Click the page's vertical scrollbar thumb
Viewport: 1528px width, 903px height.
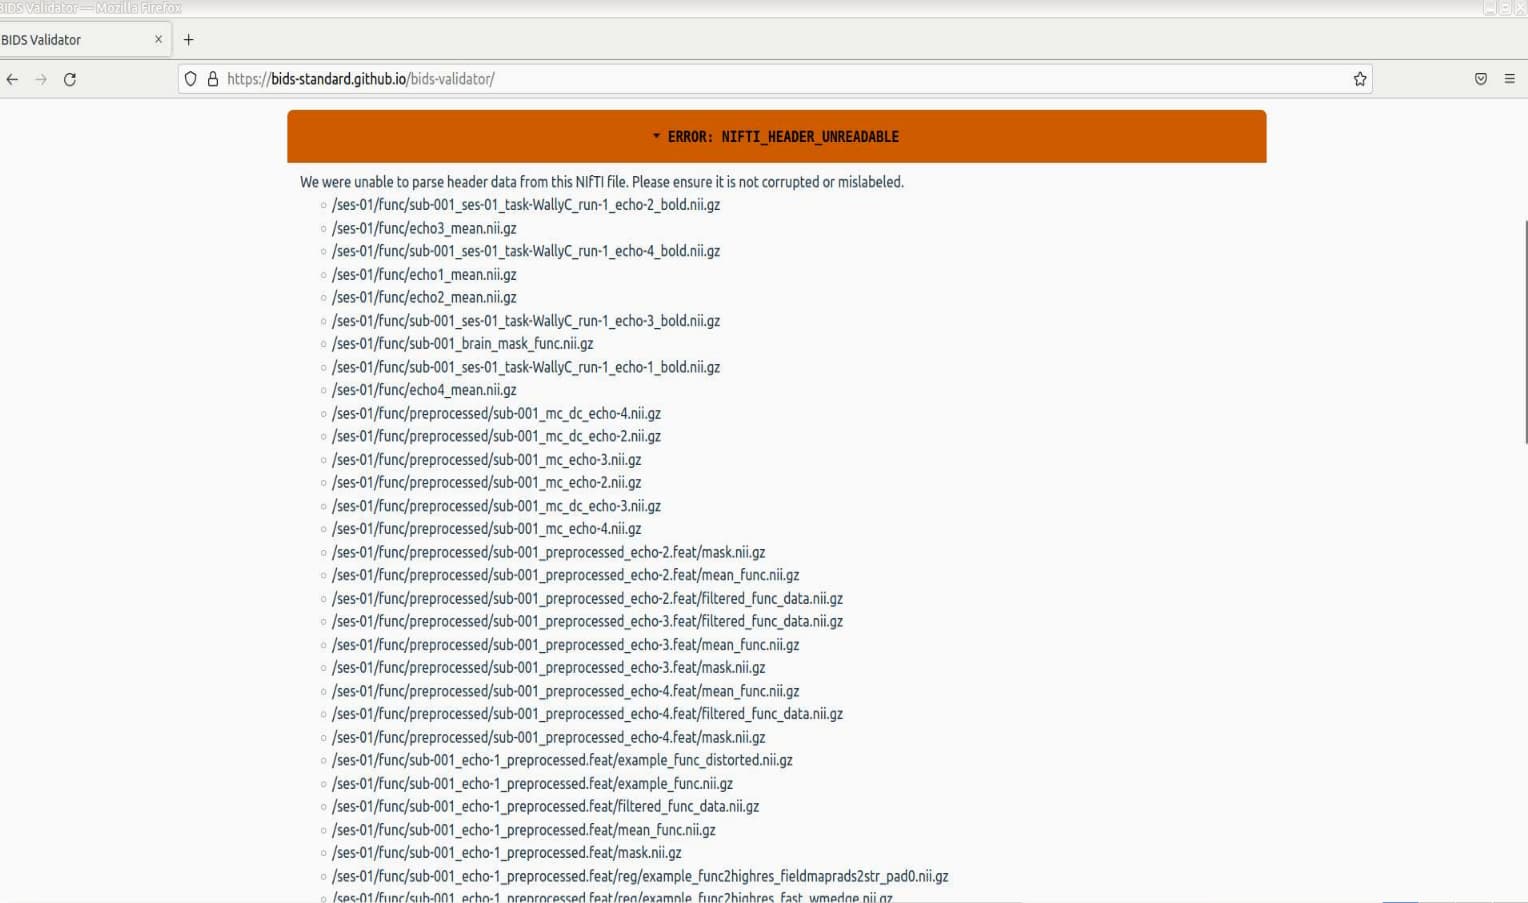(1524, 330)
